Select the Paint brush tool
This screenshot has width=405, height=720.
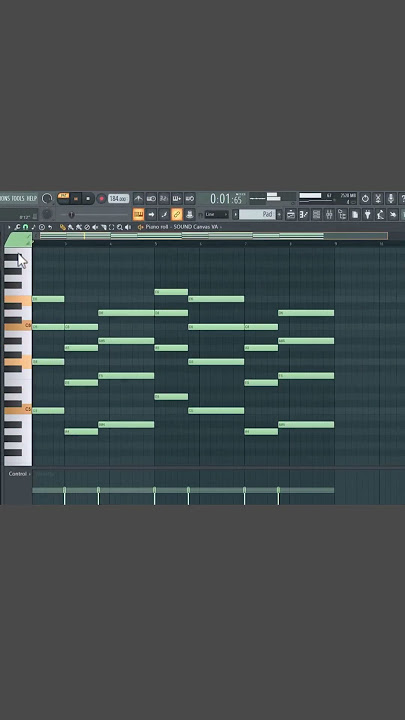pos(71,227)
